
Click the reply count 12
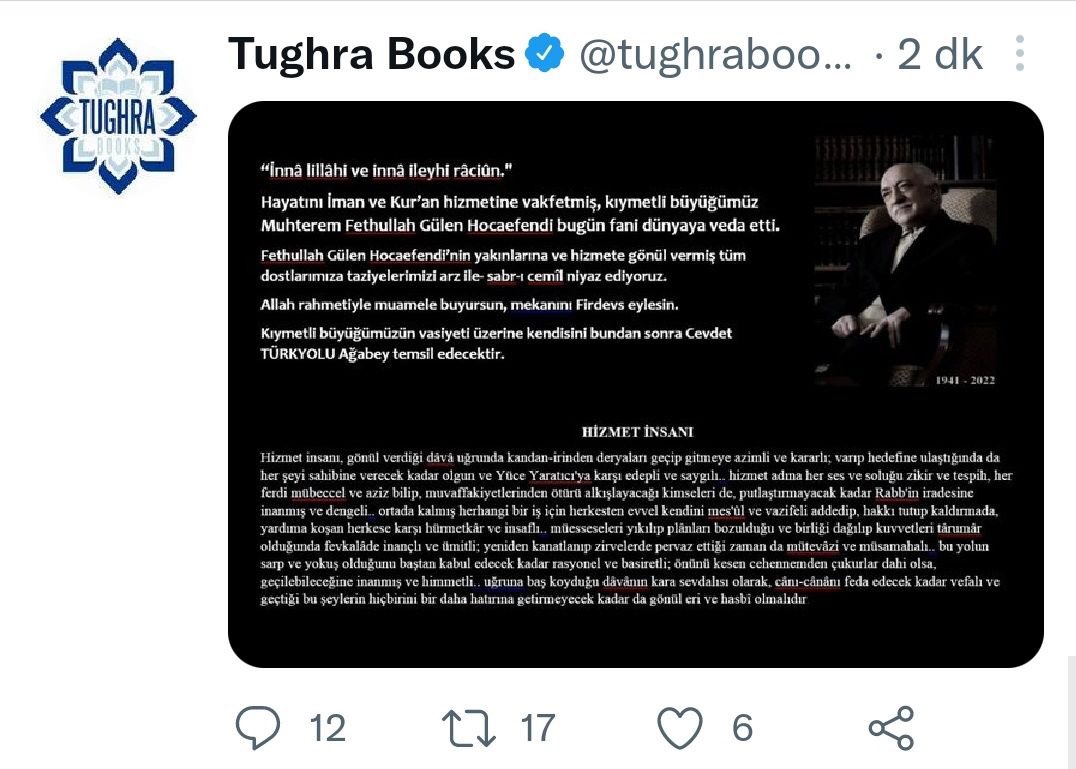click(x=327, y=728)
